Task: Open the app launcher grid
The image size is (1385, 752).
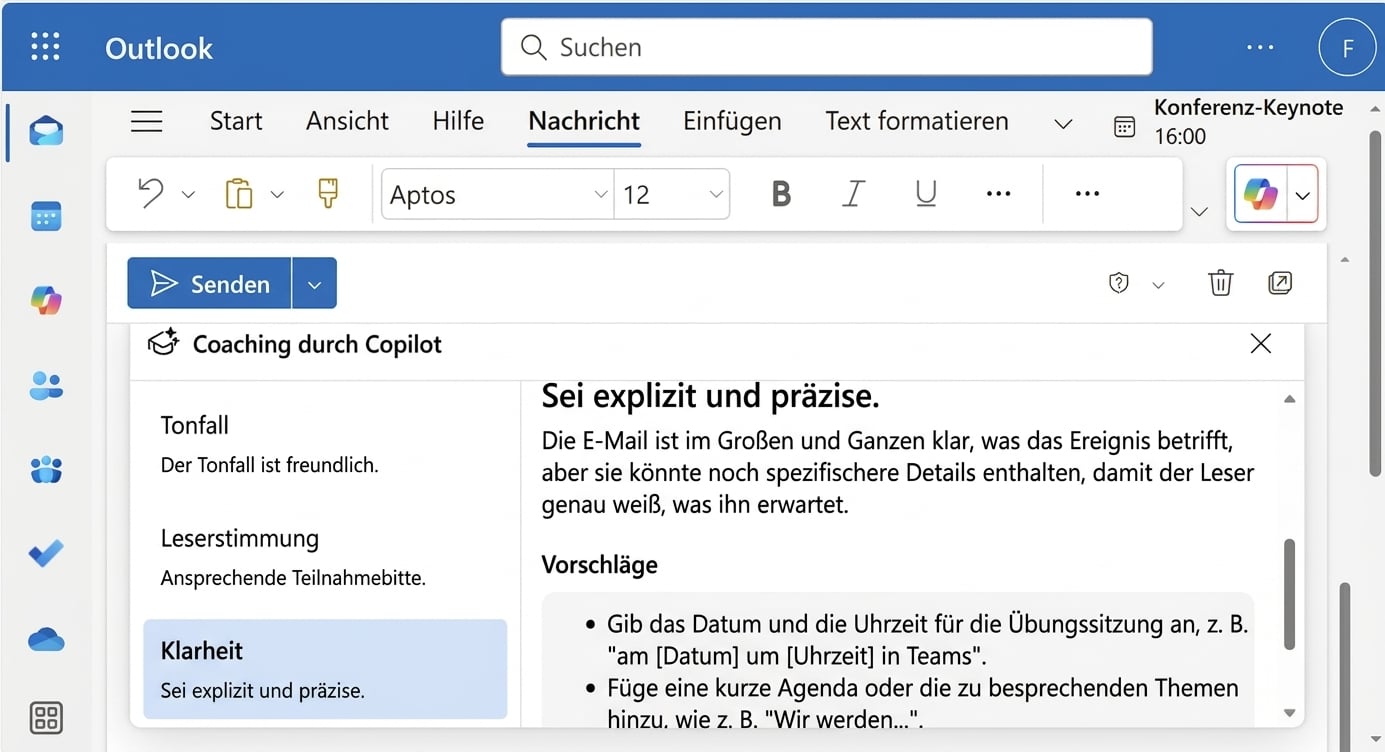Action: click(x=45, y=47)
